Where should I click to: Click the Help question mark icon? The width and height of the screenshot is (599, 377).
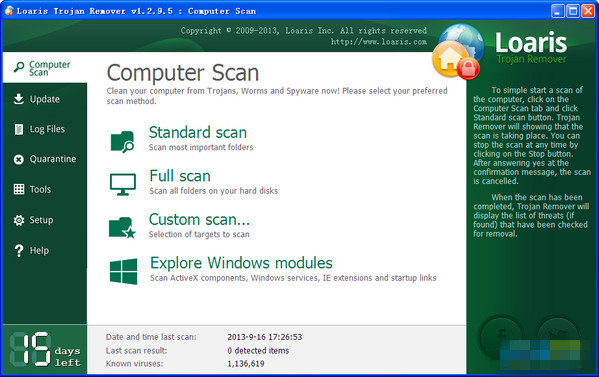pos(18,251)
